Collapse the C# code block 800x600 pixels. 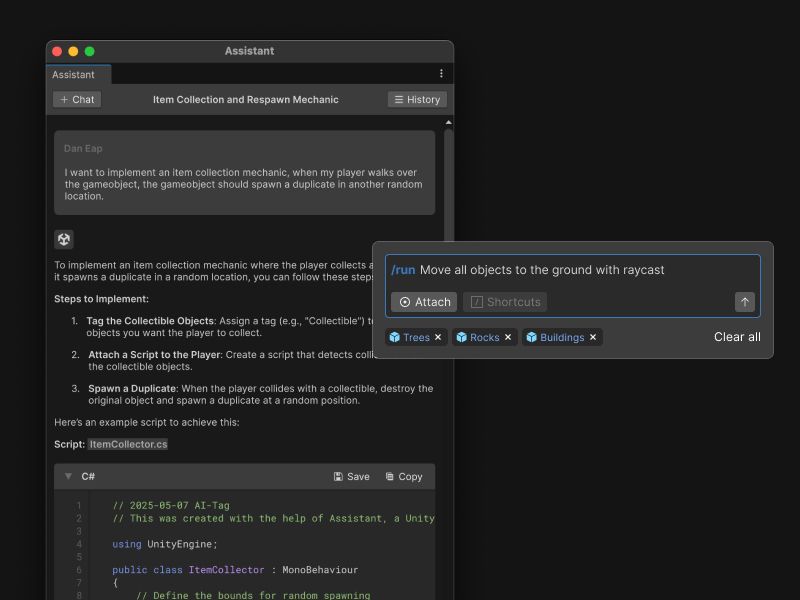[68, 477]
